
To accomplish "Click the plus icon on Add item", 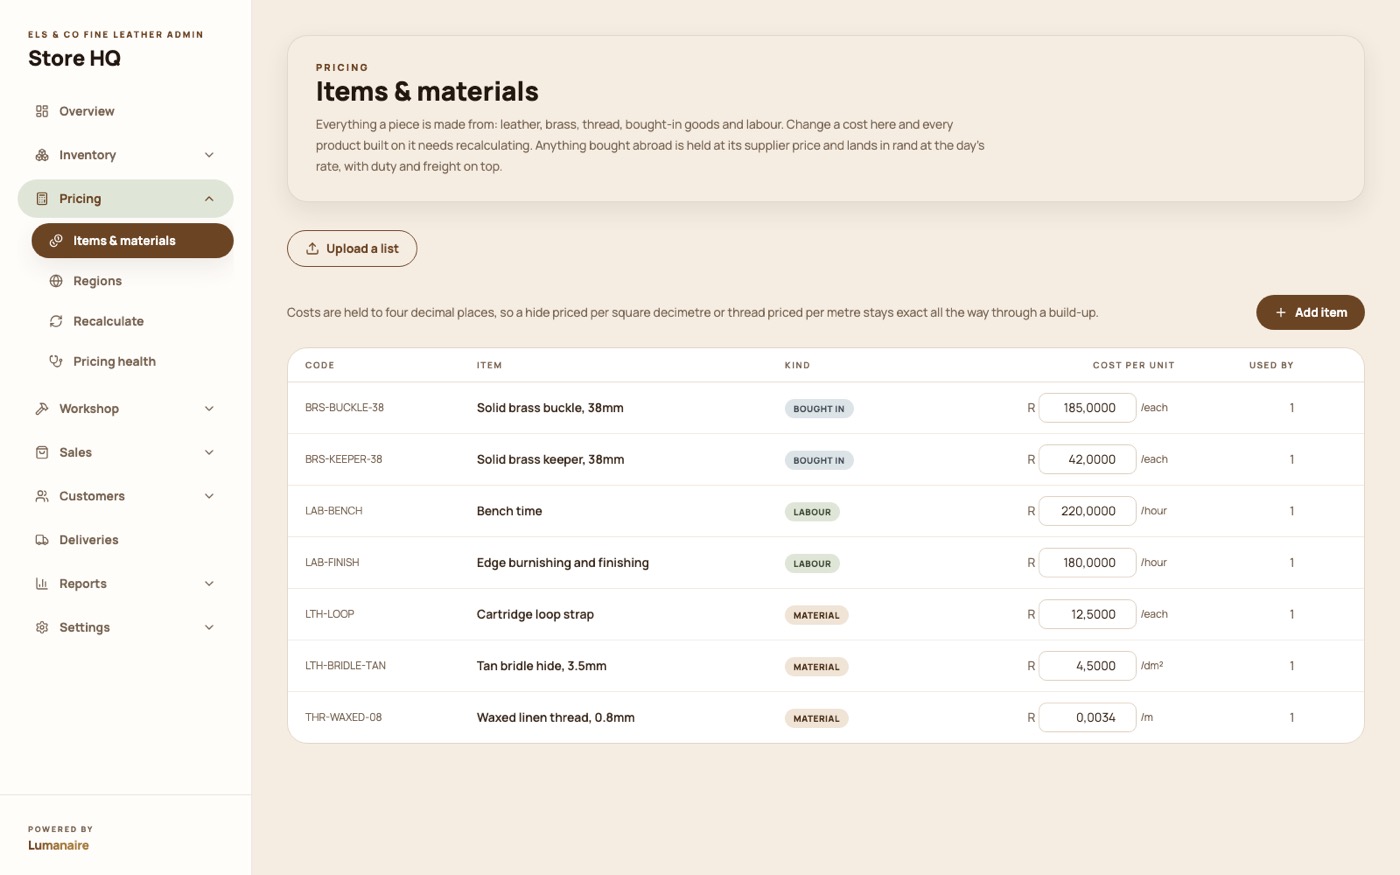I will [x=1280, y=312].
